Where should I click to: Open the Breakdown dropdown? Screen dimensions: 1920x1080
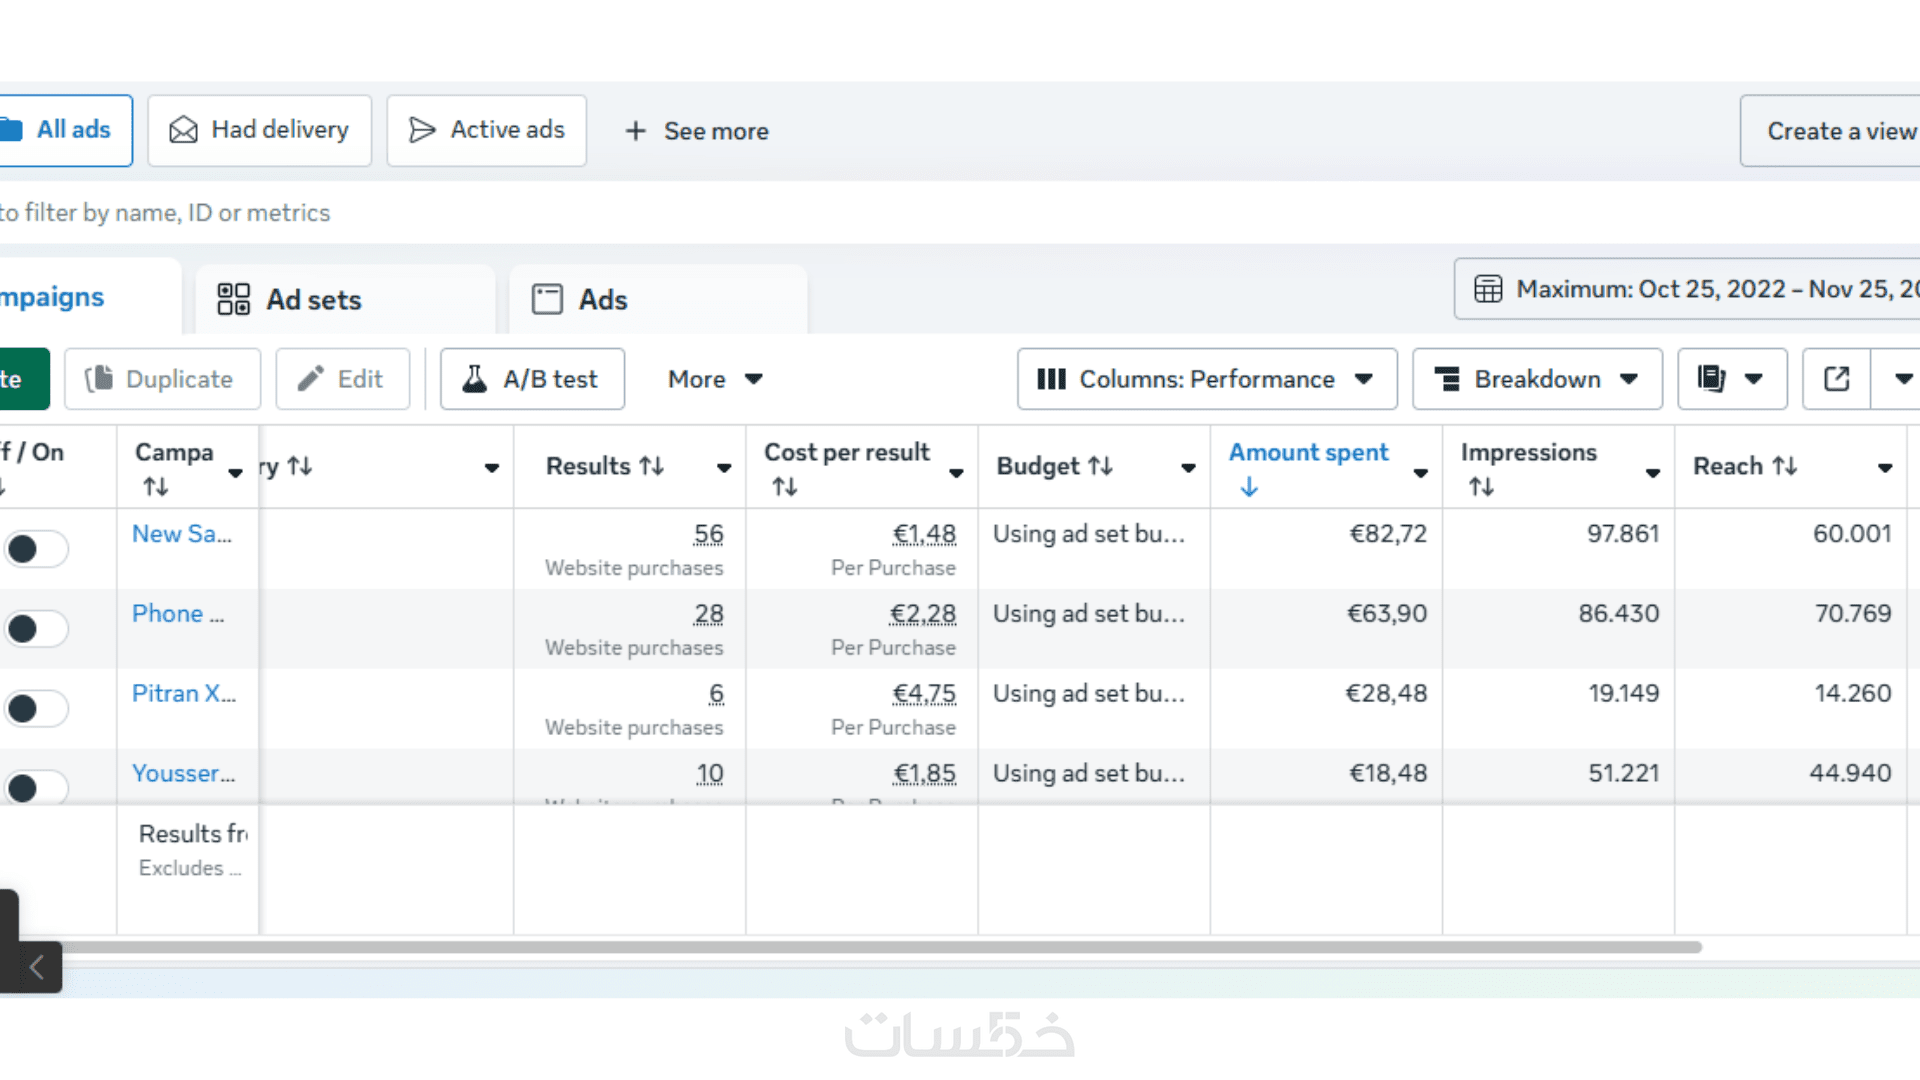(1536, 379)
